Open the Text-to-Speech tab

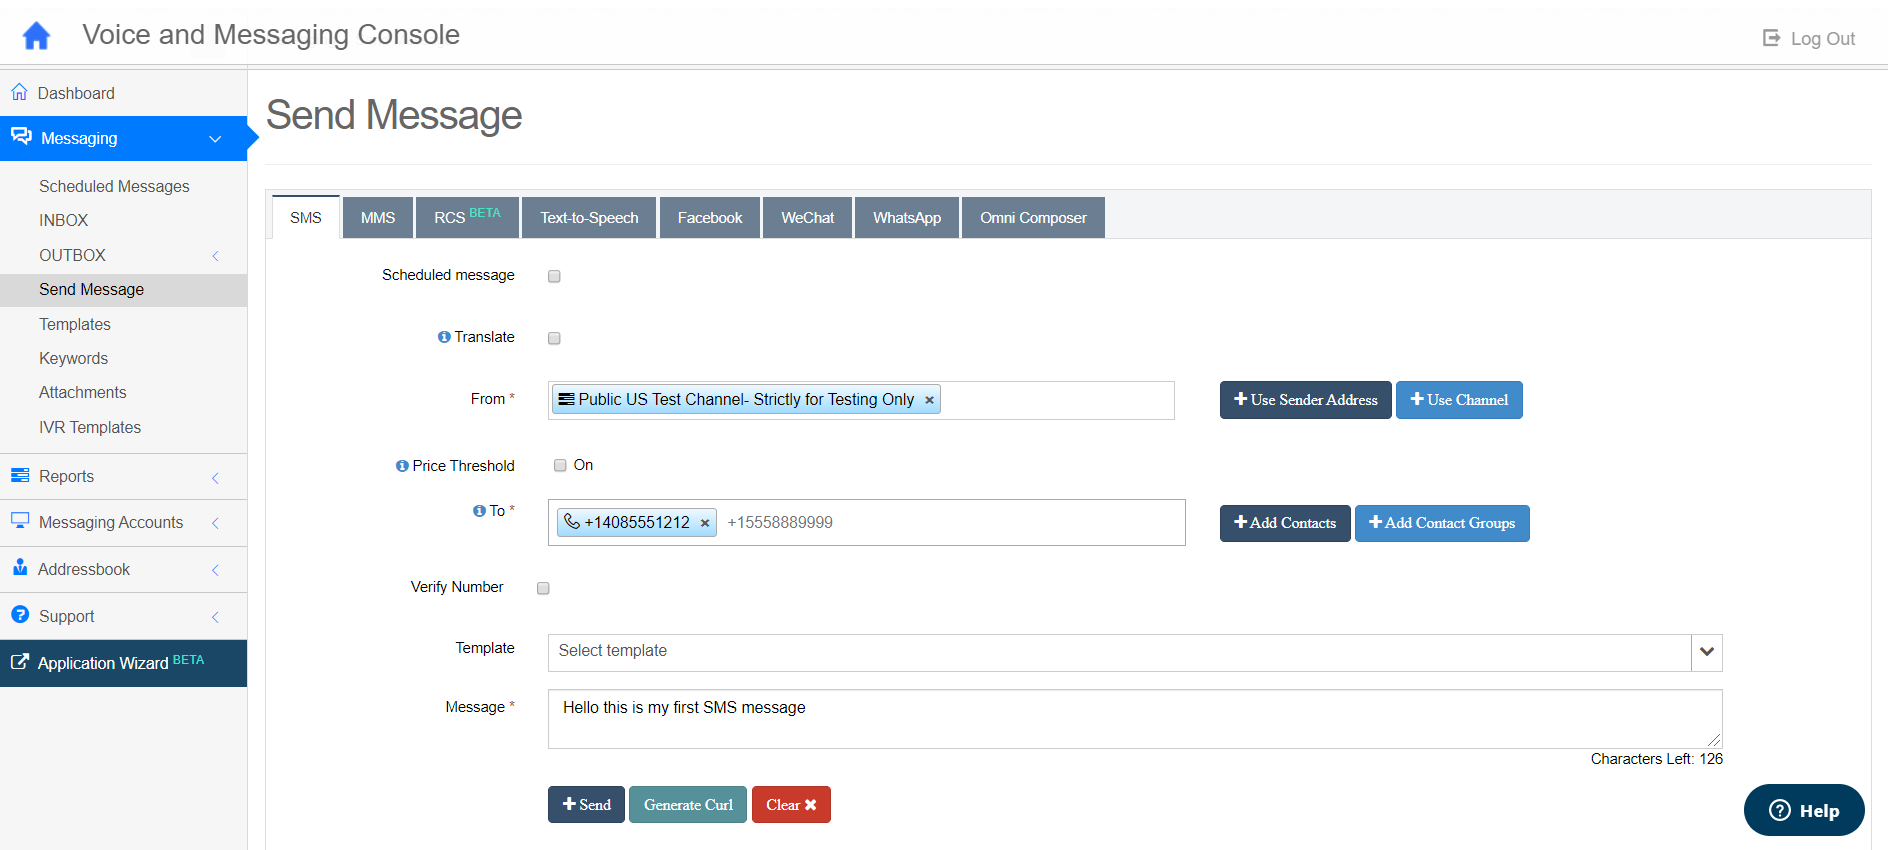pyautogui.click(x=589, y=218)
